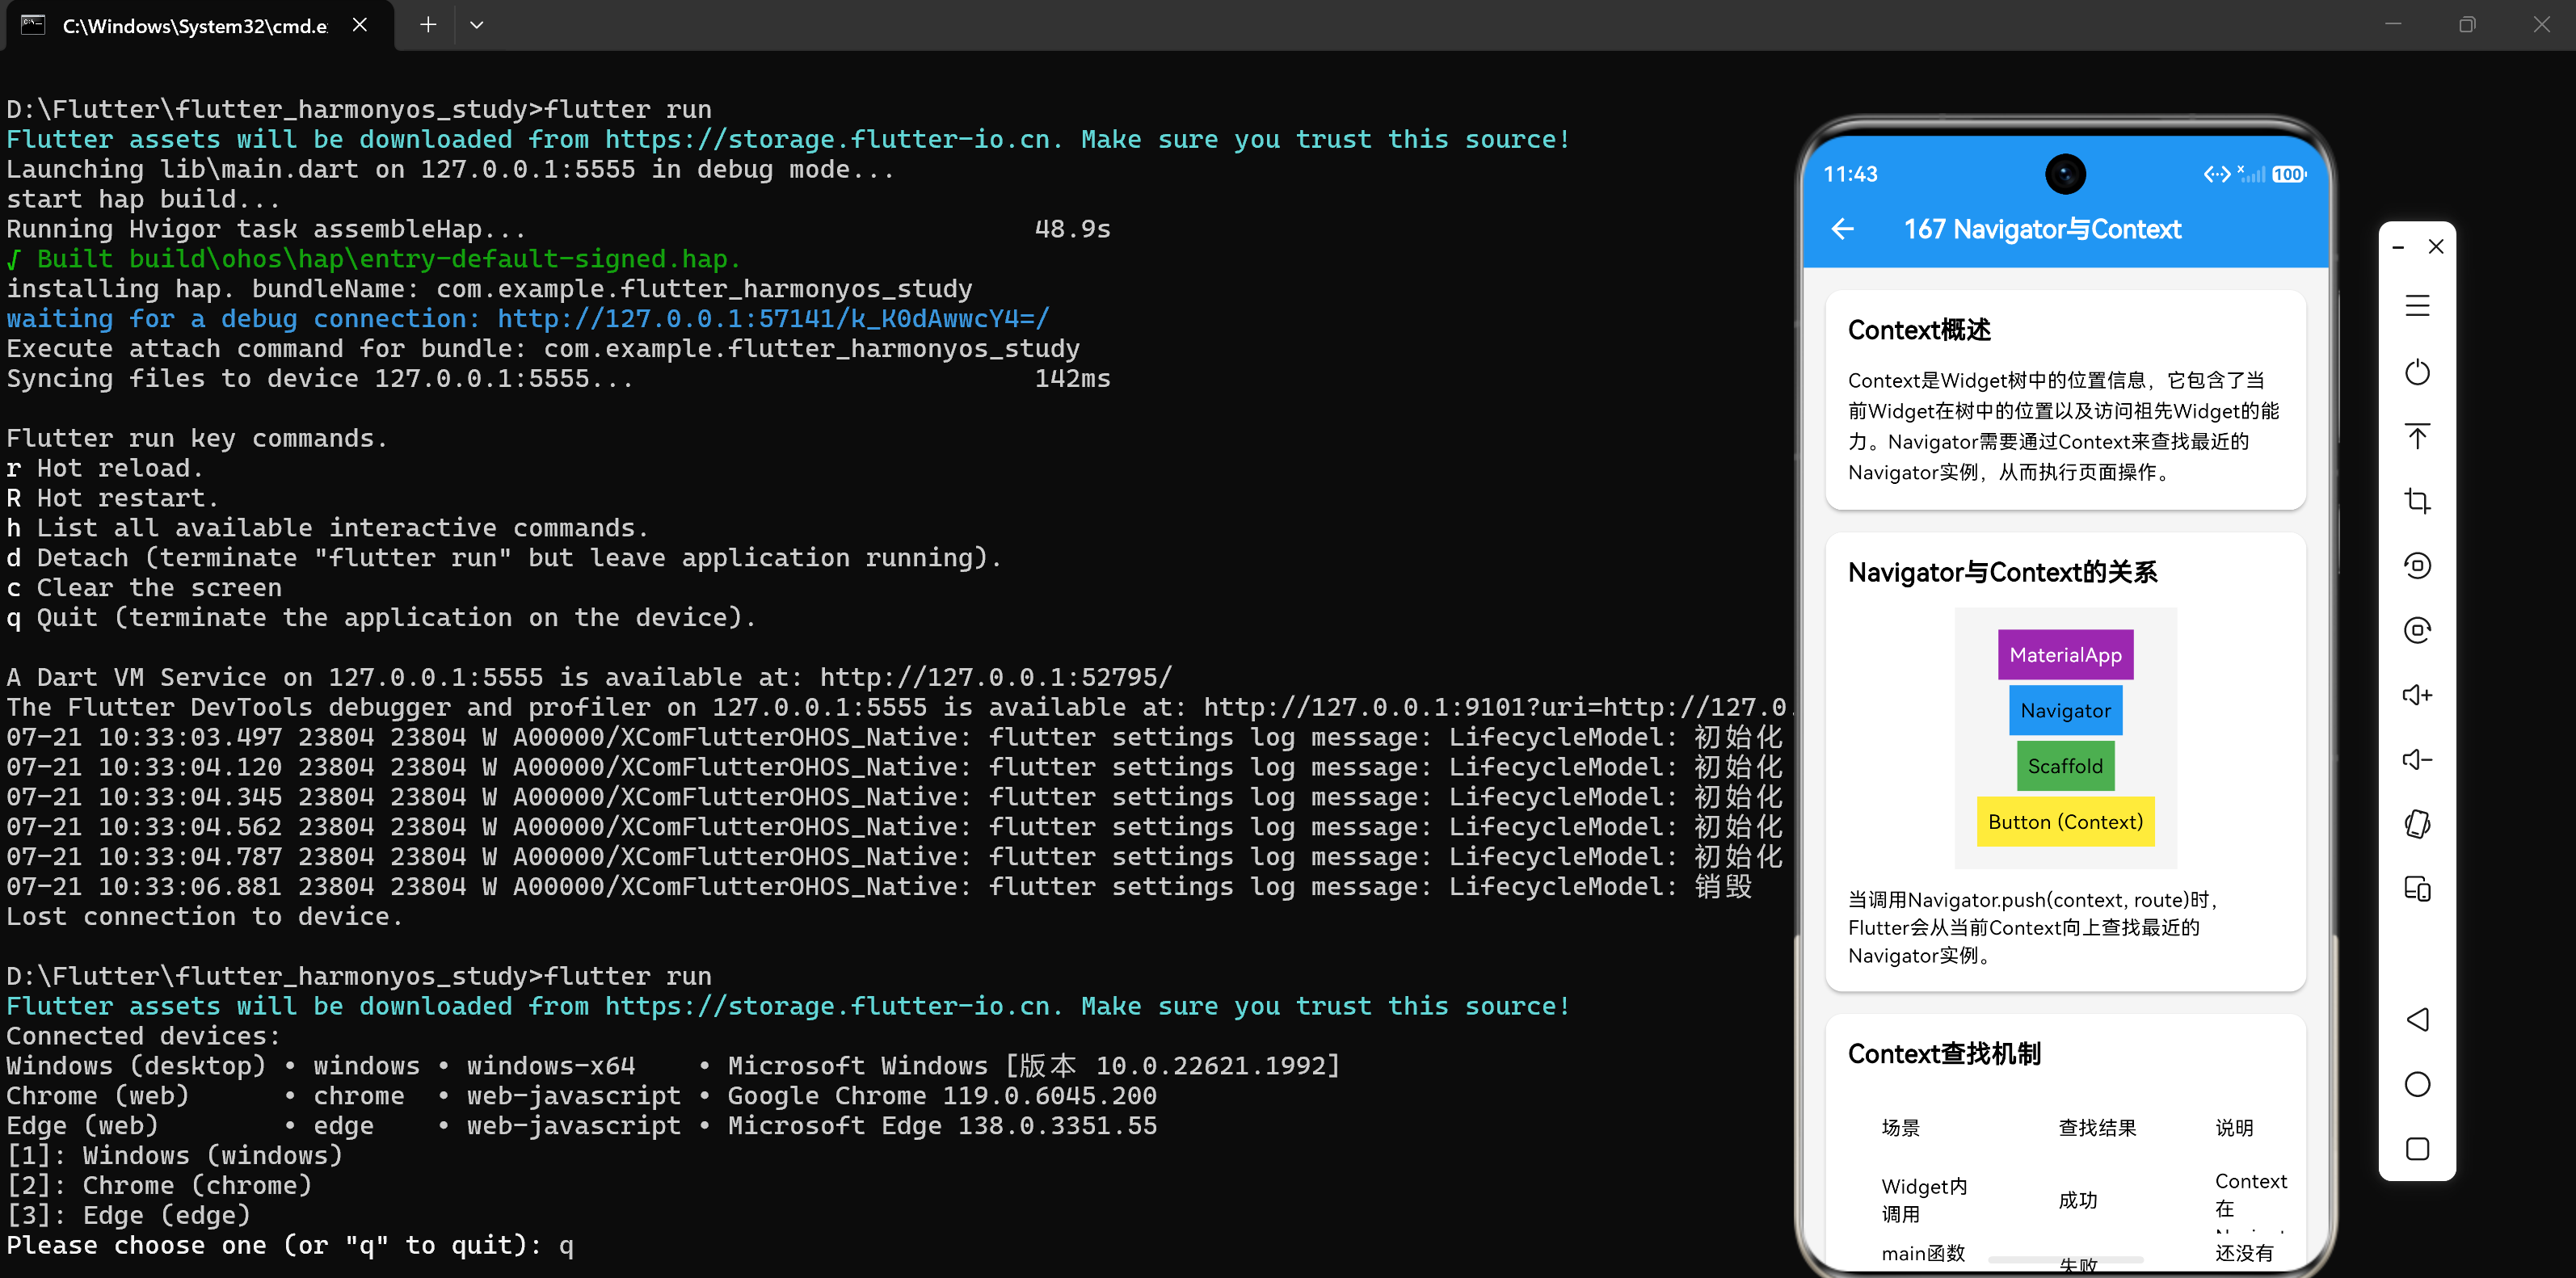Open the emulator toolbar hamburger menu
This screenshot has height=1278, width=2576.
pos(2417,306)
